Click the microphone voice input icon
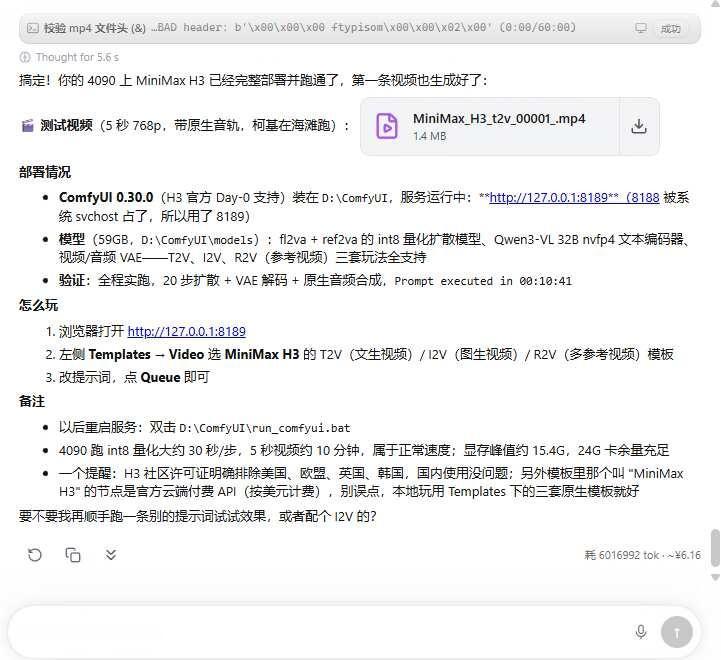This screenshot has height=660, width=721. click(641, 632)
